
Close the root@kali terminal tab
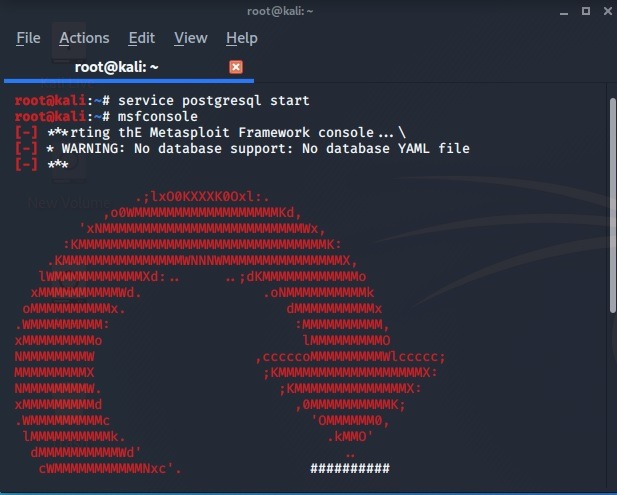point(236,67)
